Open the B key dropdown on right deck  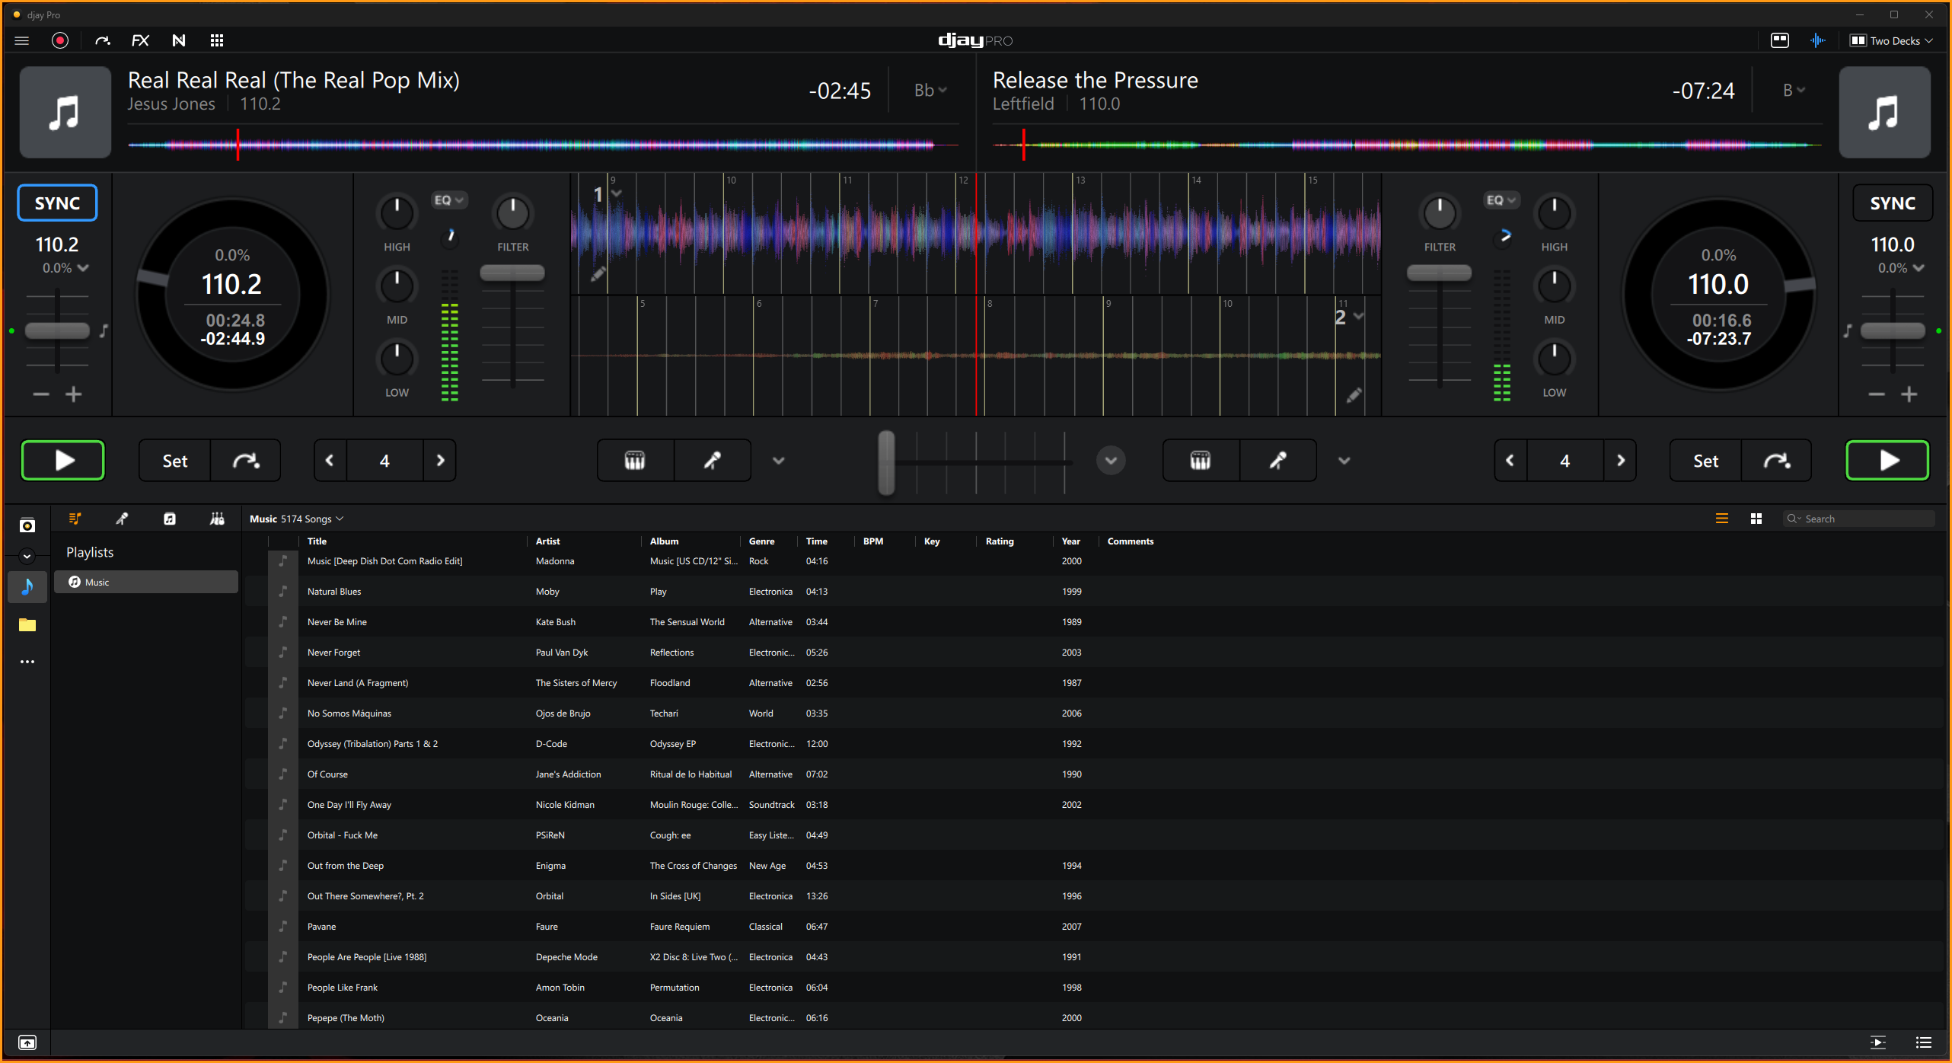(1794, 91)
